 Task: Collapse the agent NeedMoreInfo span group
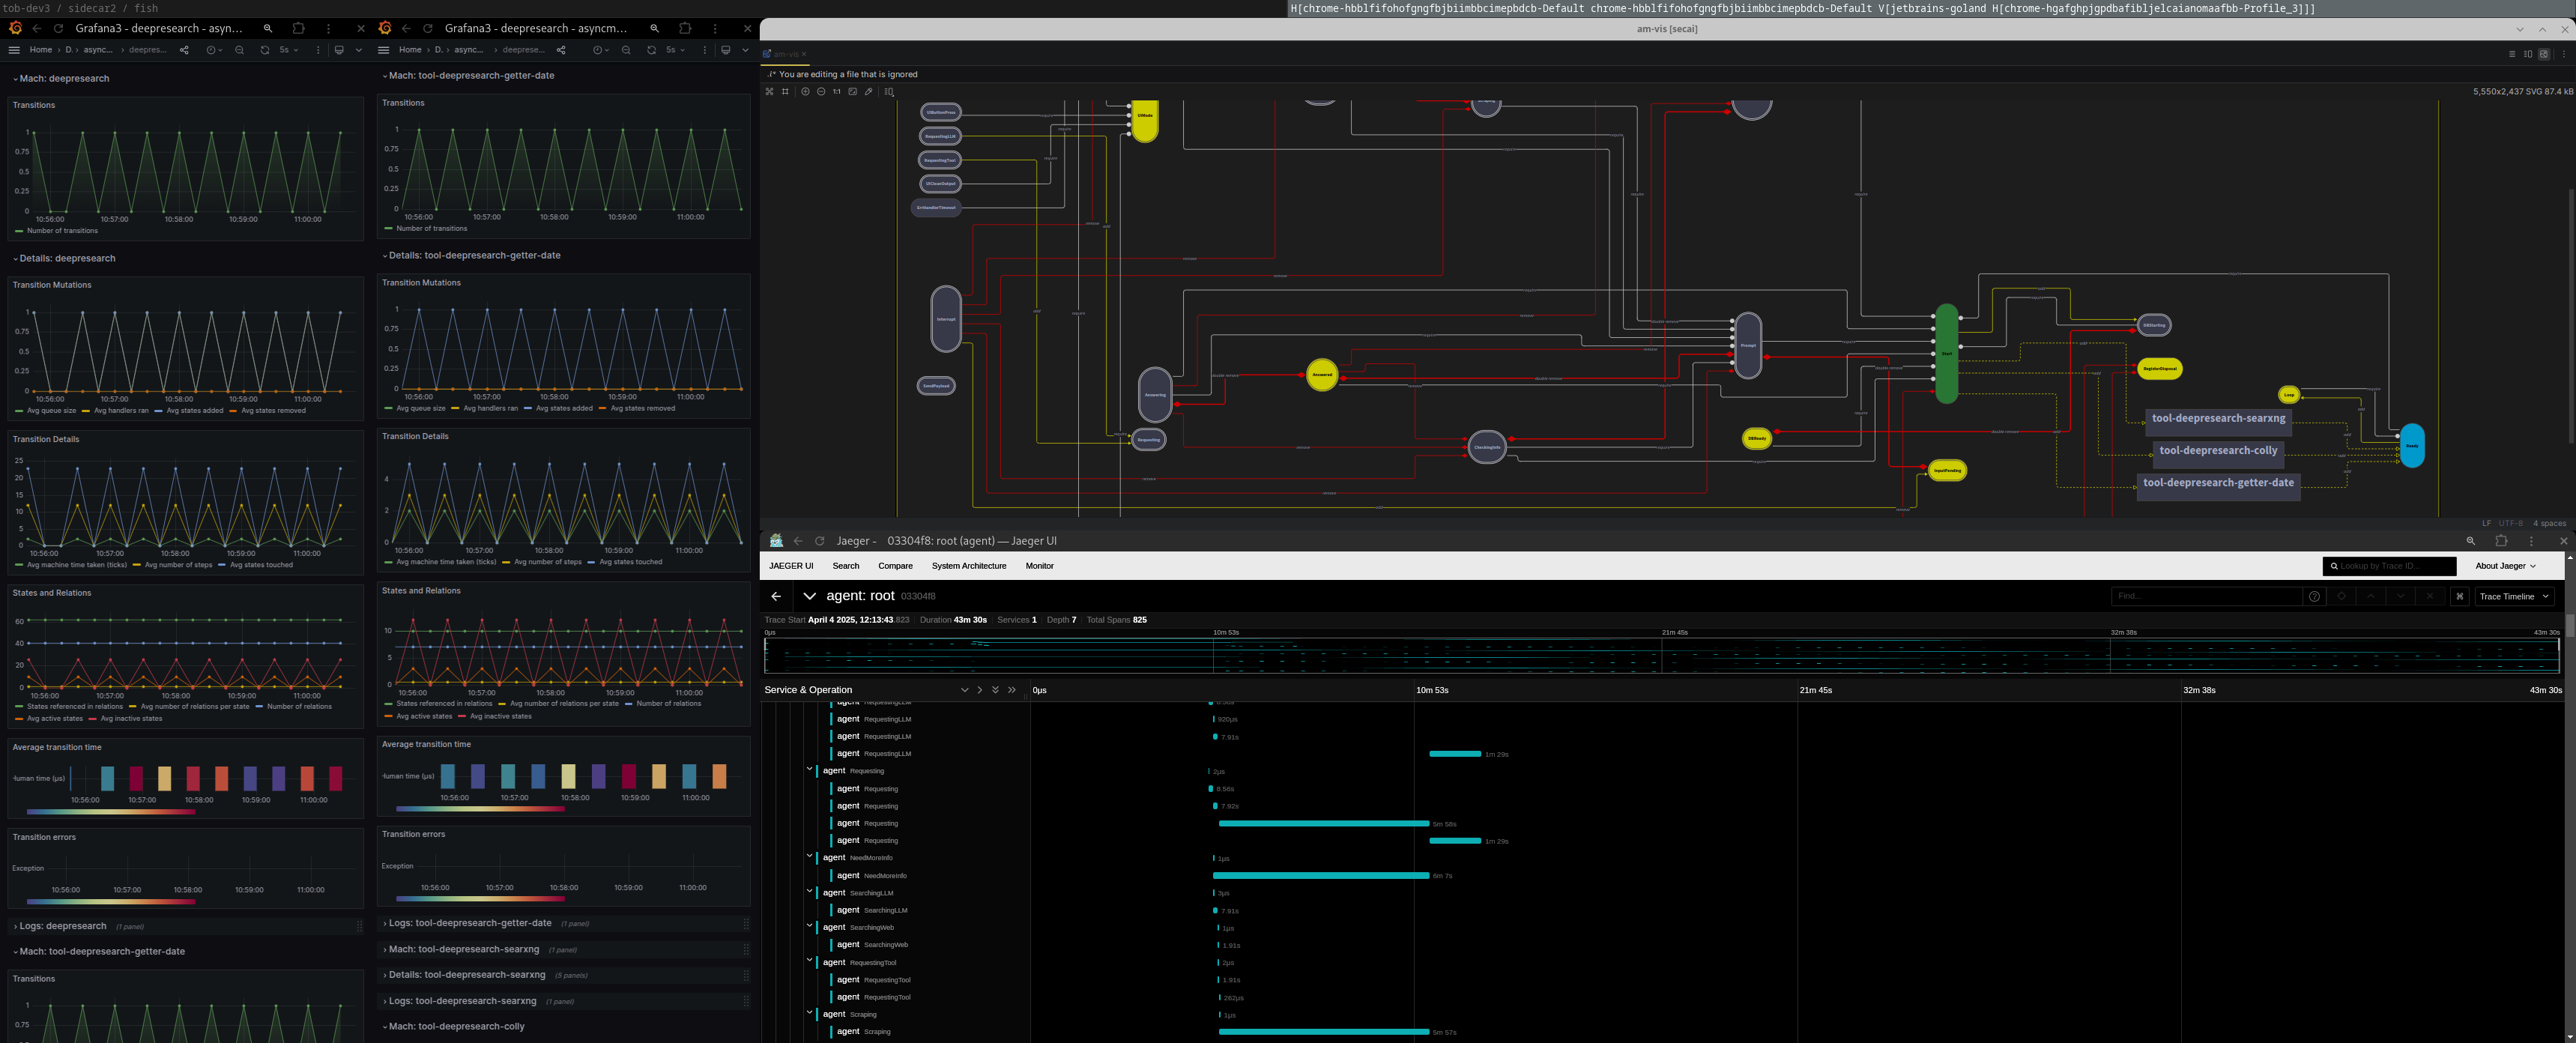(x=810, y=857)
